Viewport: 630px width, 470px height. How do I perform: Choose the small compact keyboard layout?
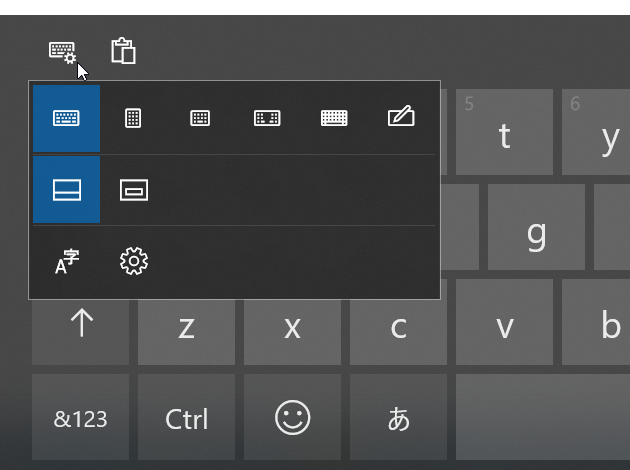click(200, 119)
